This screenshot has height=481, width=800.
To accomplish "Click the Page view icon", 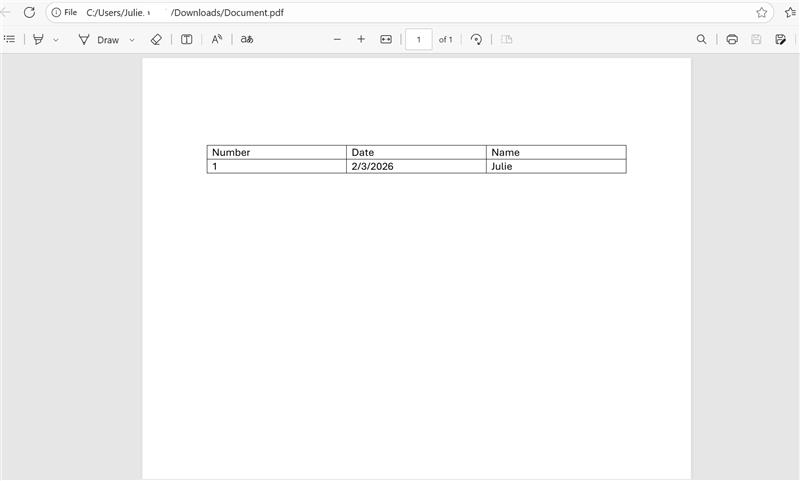I will click(507, 39).
